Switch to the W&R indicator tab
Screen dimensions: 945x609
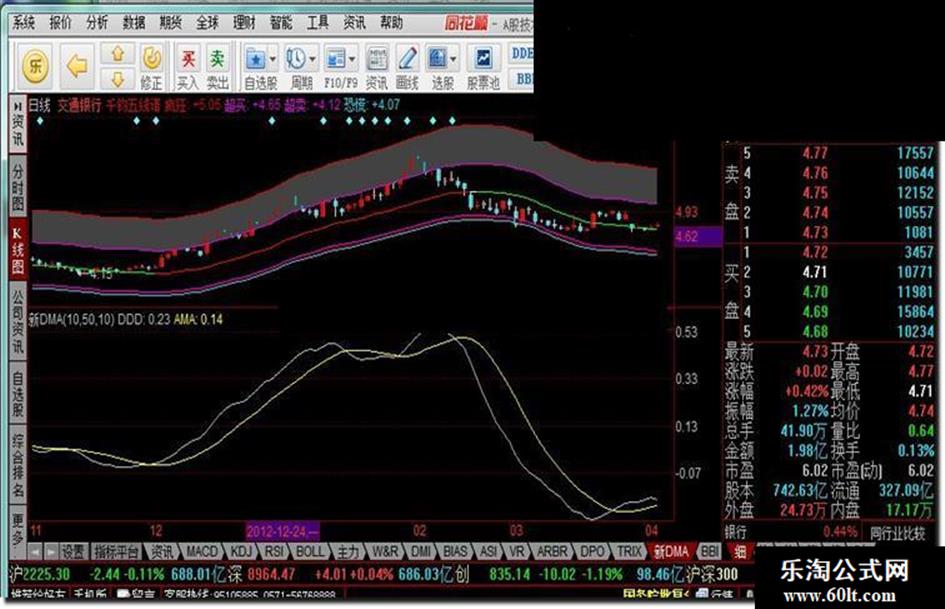tap(385, 551)
